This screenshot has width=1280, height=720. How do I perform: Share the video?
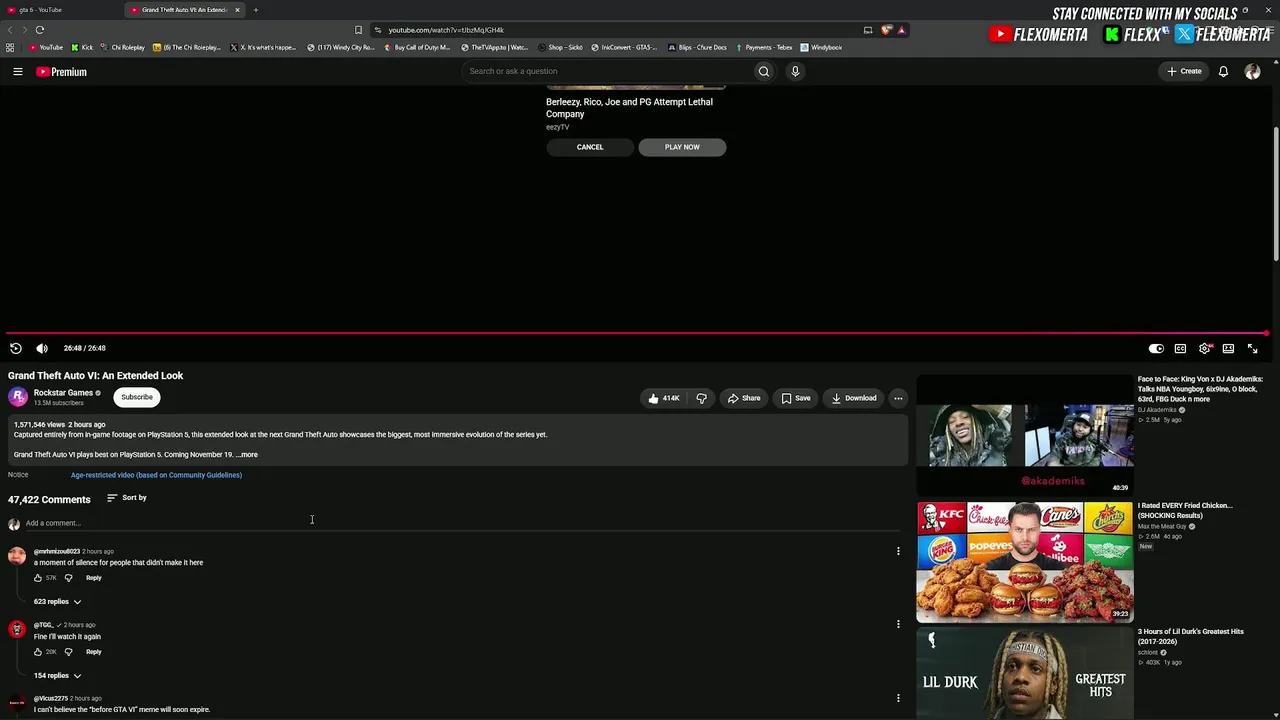click(x=744, y=398)
